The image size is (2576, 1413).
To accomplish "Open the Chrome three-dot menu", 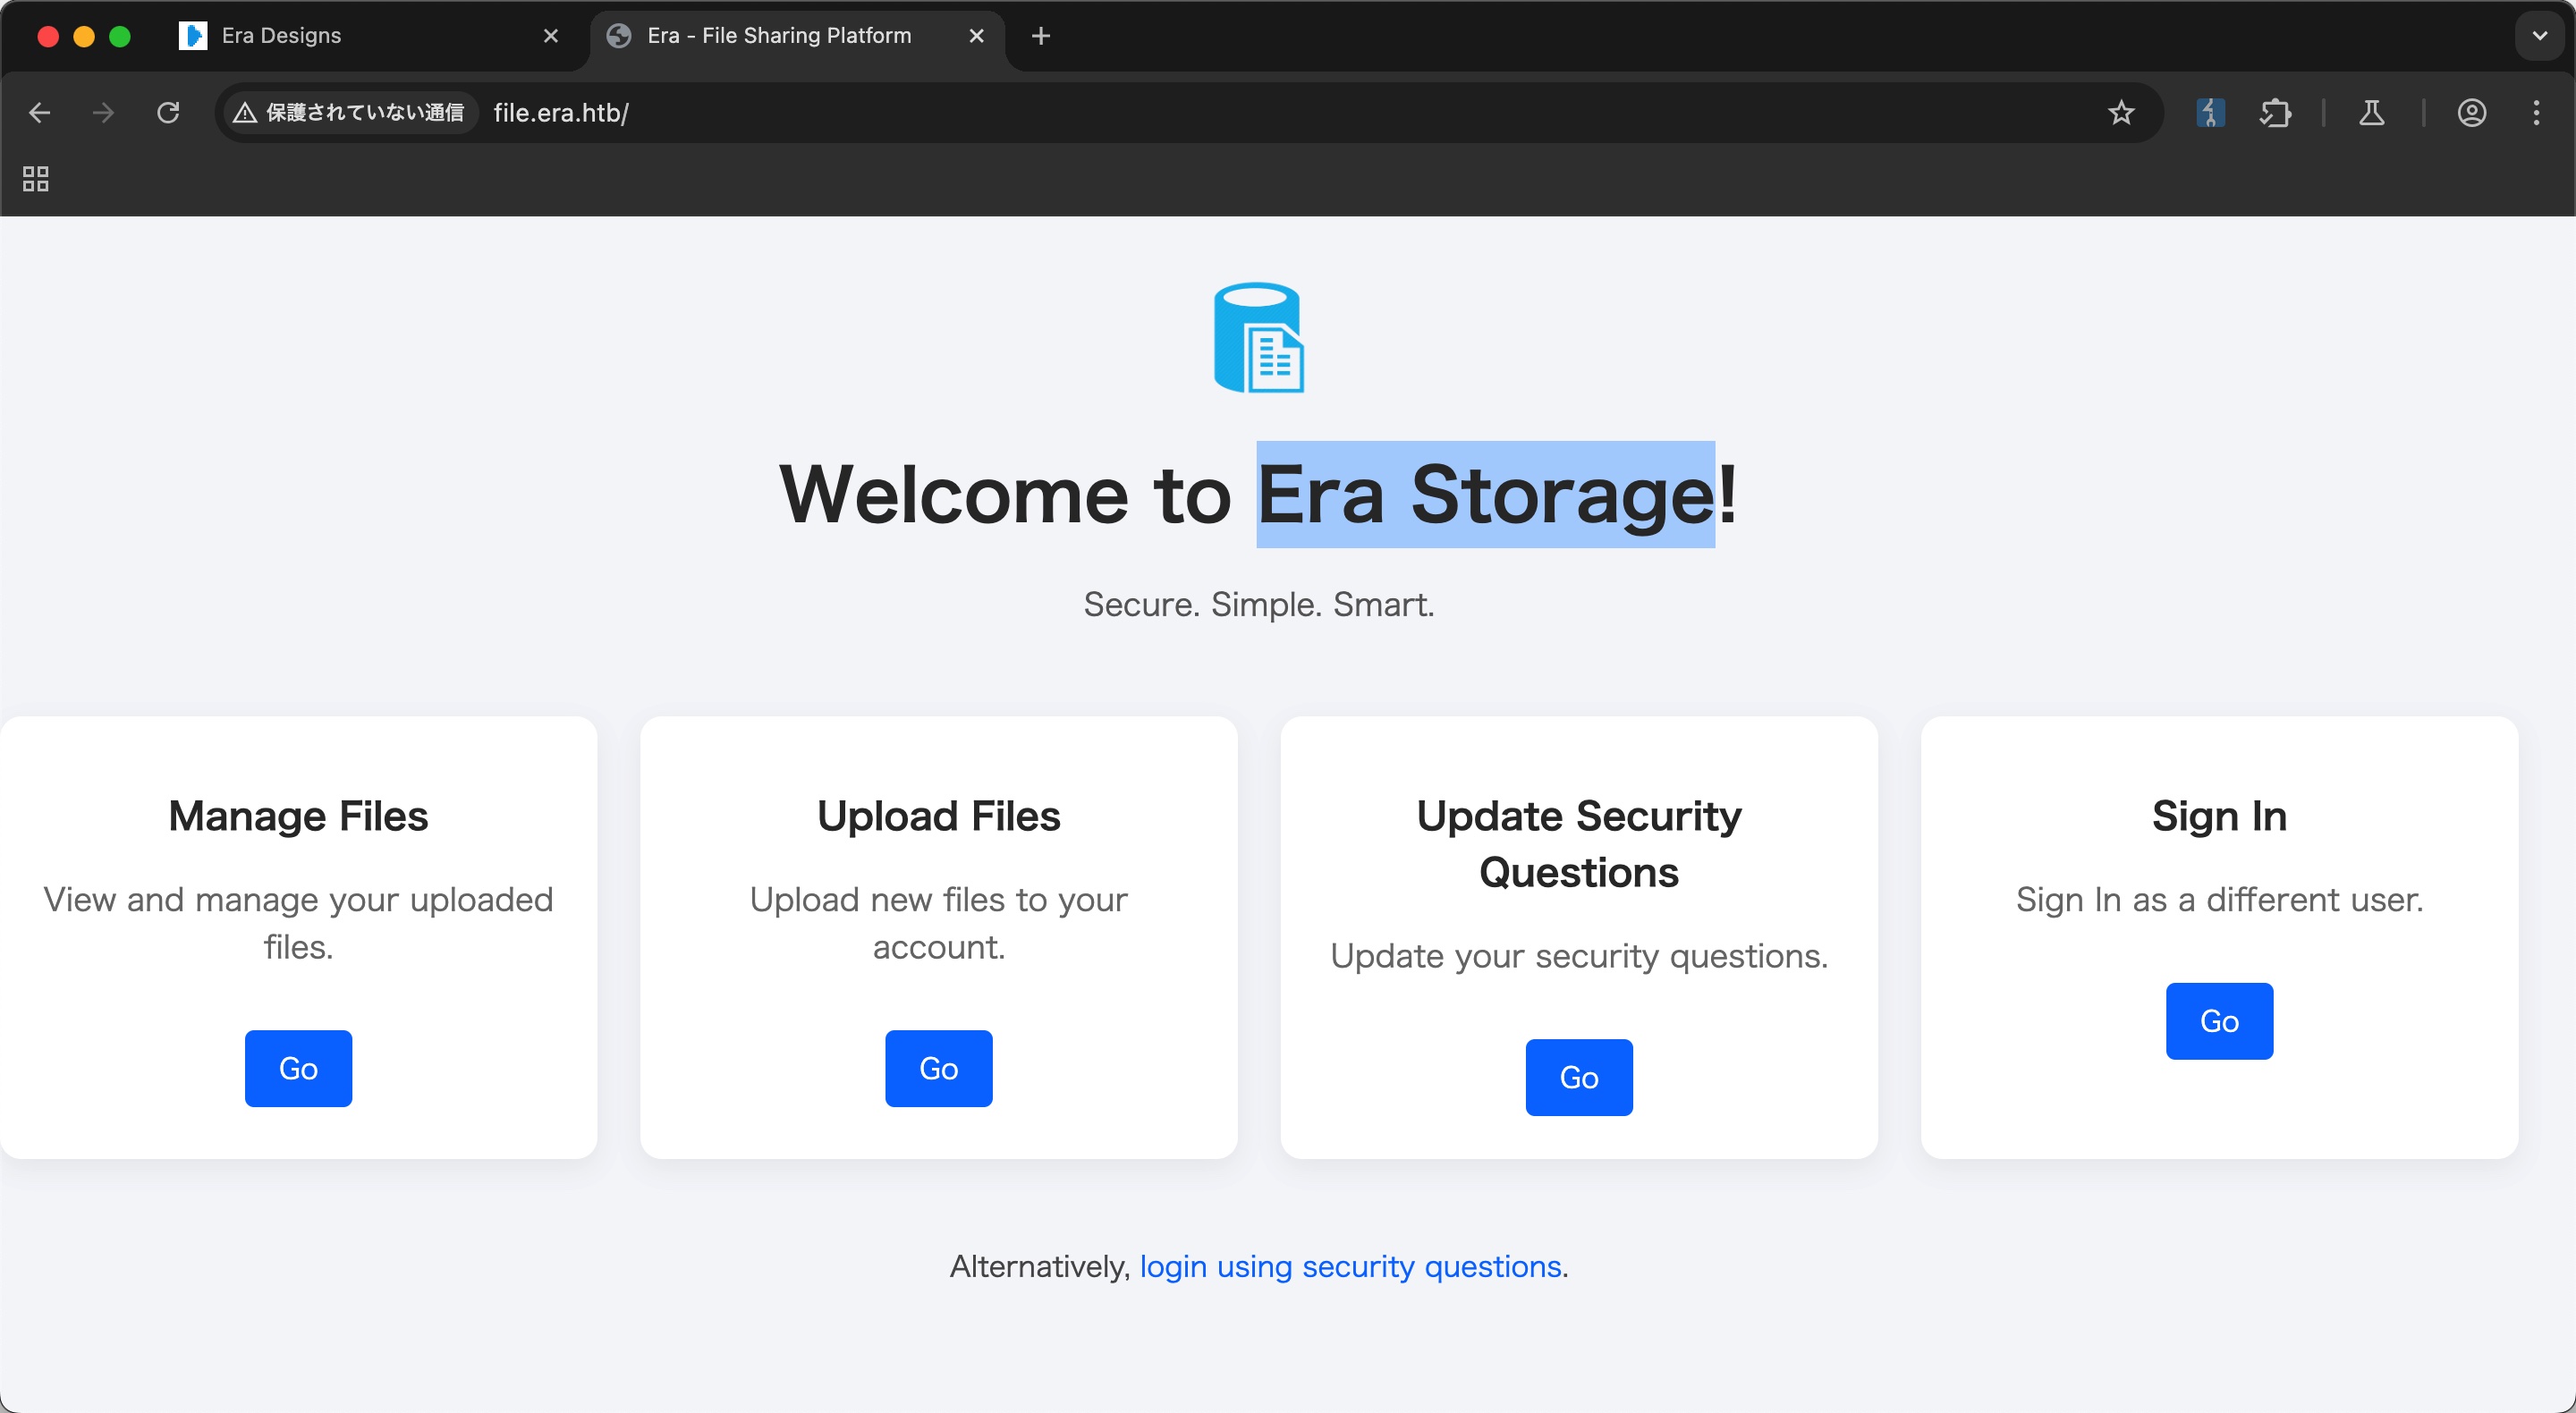I will pyautogui.click(x=2537, y=113).
